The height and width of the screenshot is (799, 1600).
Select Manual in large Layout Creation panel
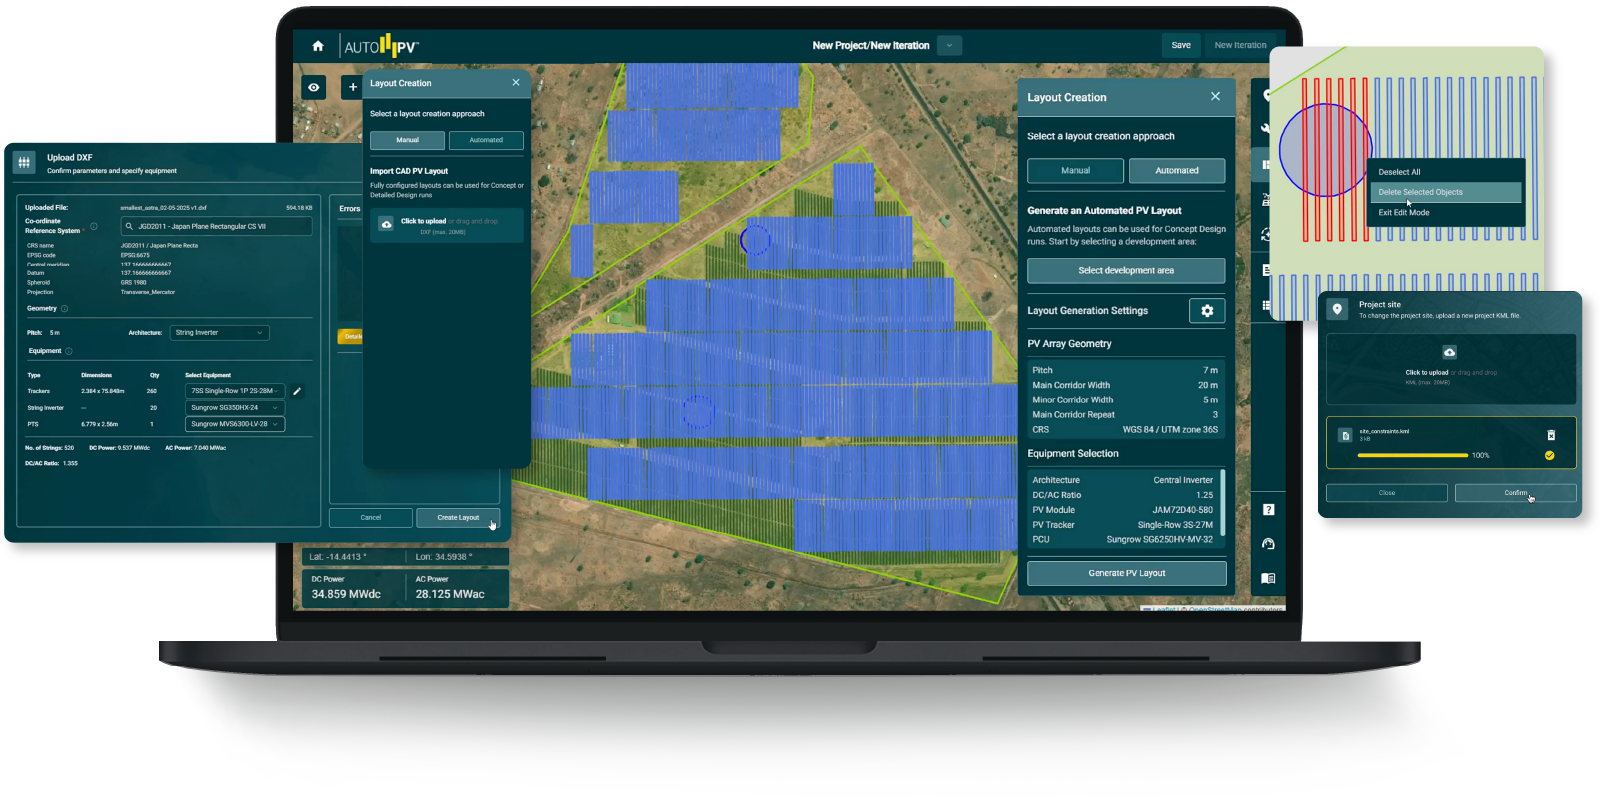[1075, 170]
